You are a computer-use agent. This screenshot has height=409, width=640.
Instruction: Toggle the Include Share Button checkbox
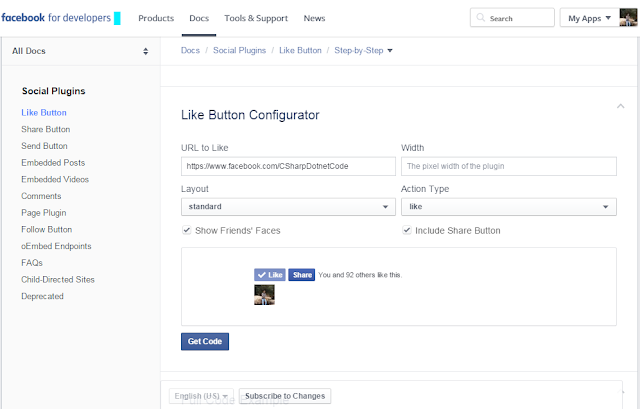407,230
